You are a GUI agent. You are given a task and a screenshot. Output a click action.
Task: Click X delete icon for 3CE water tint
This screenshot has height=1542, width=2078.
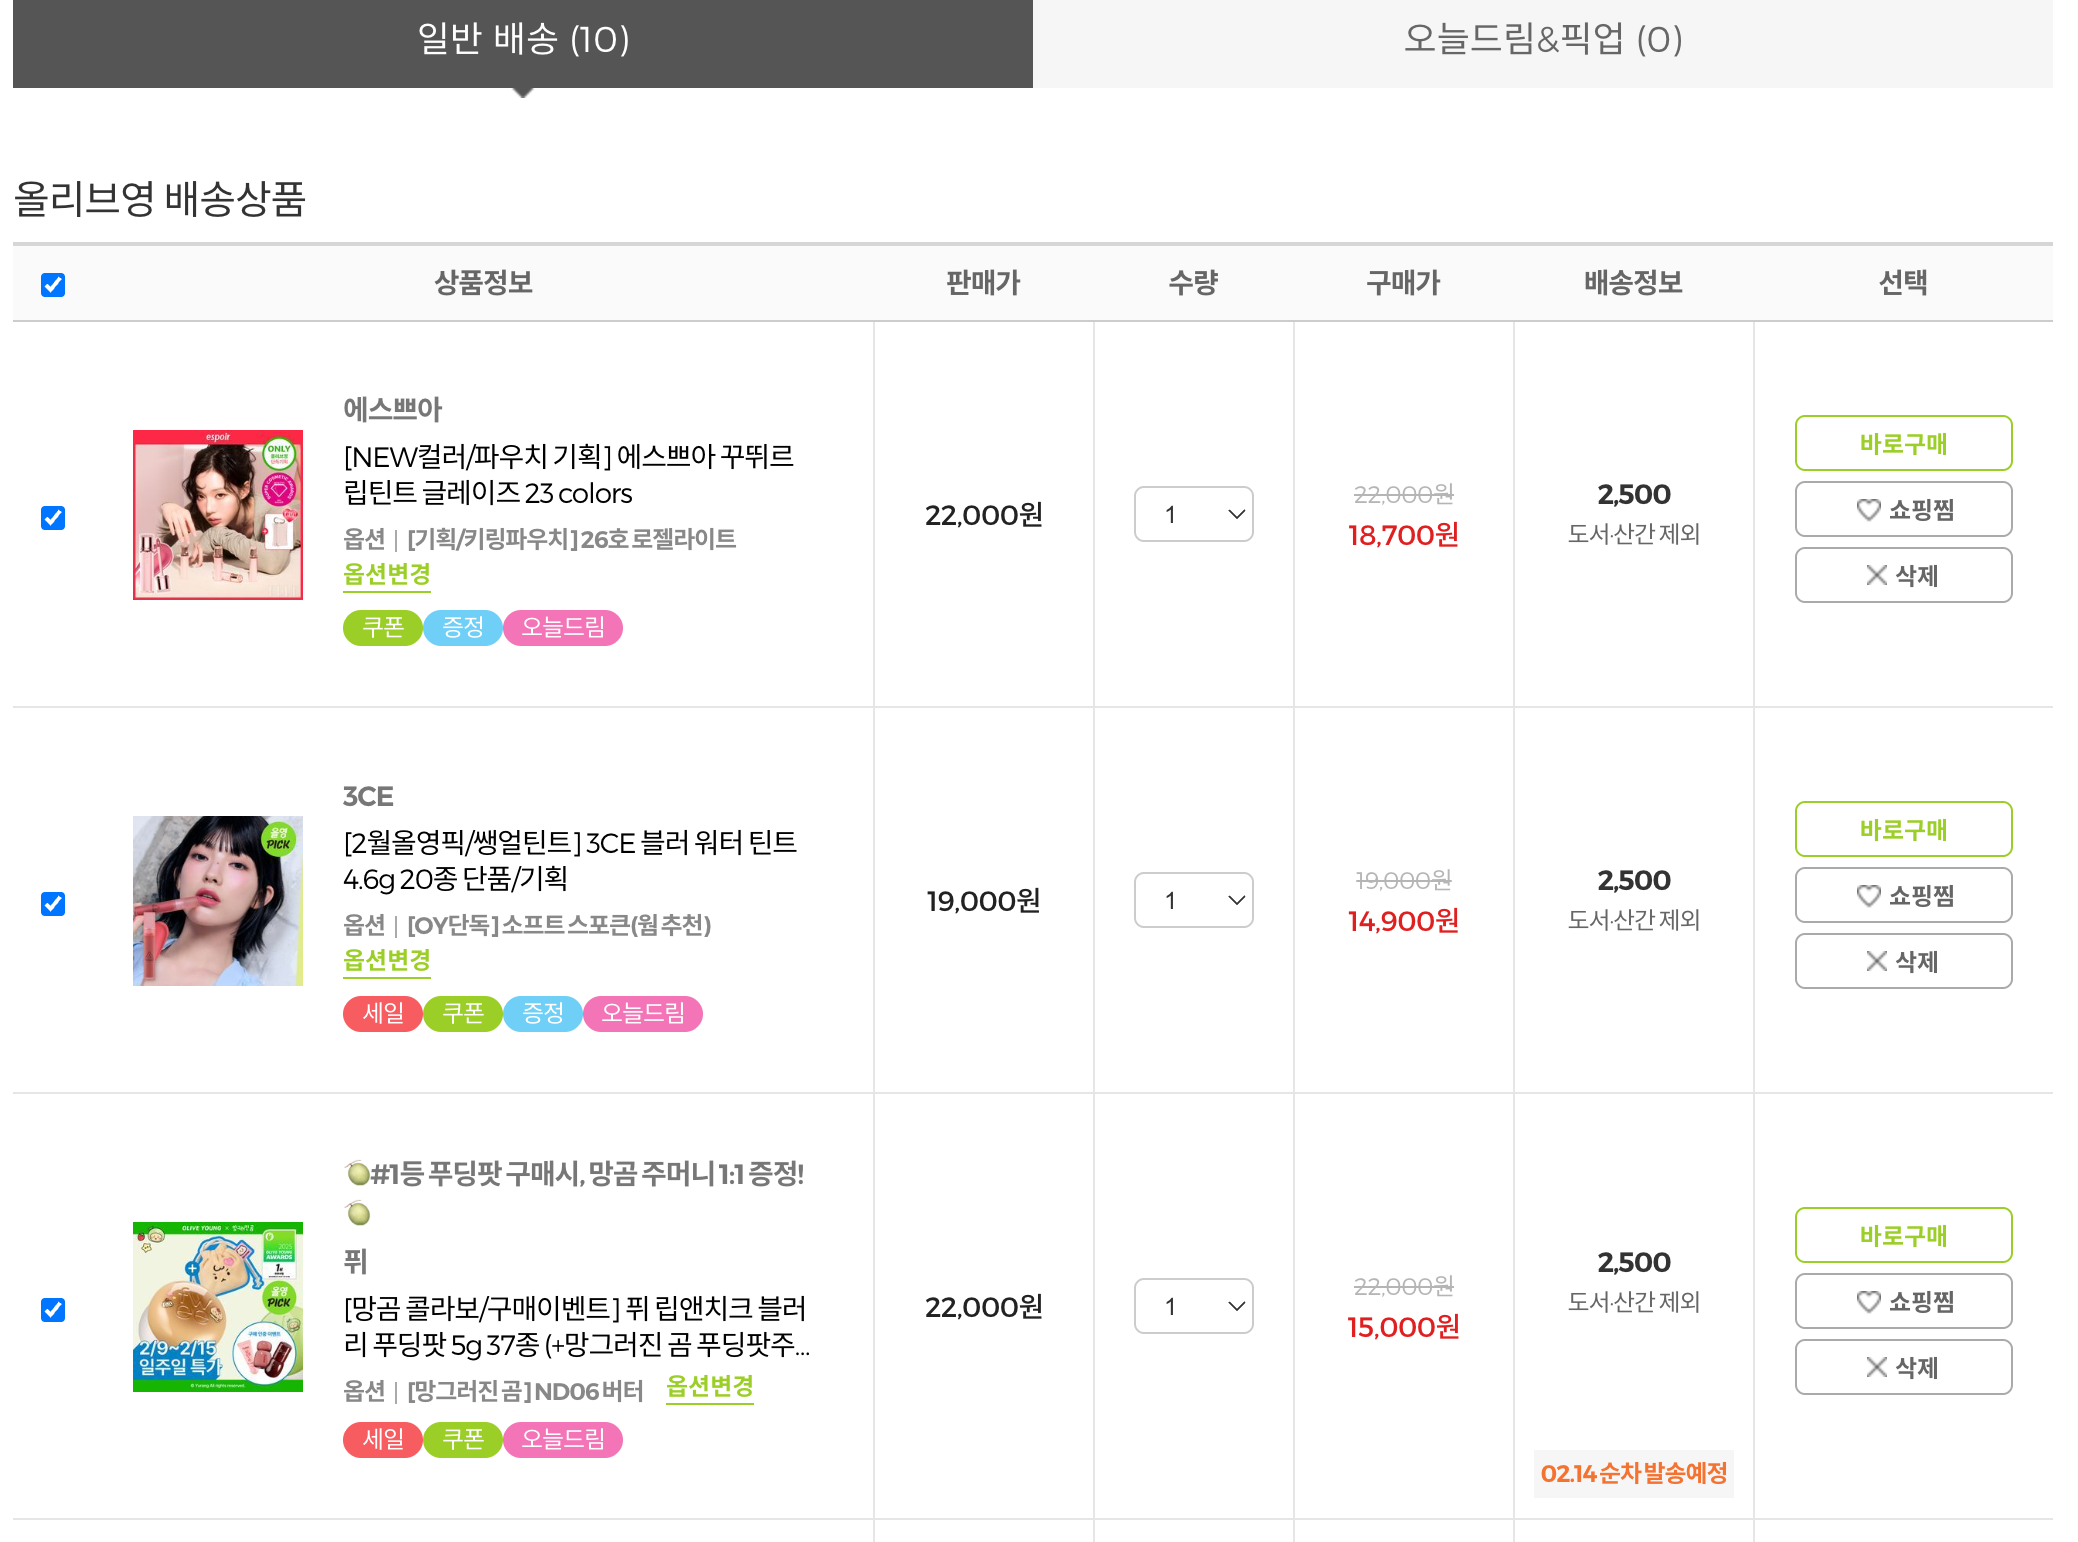tap(1876, 962)
